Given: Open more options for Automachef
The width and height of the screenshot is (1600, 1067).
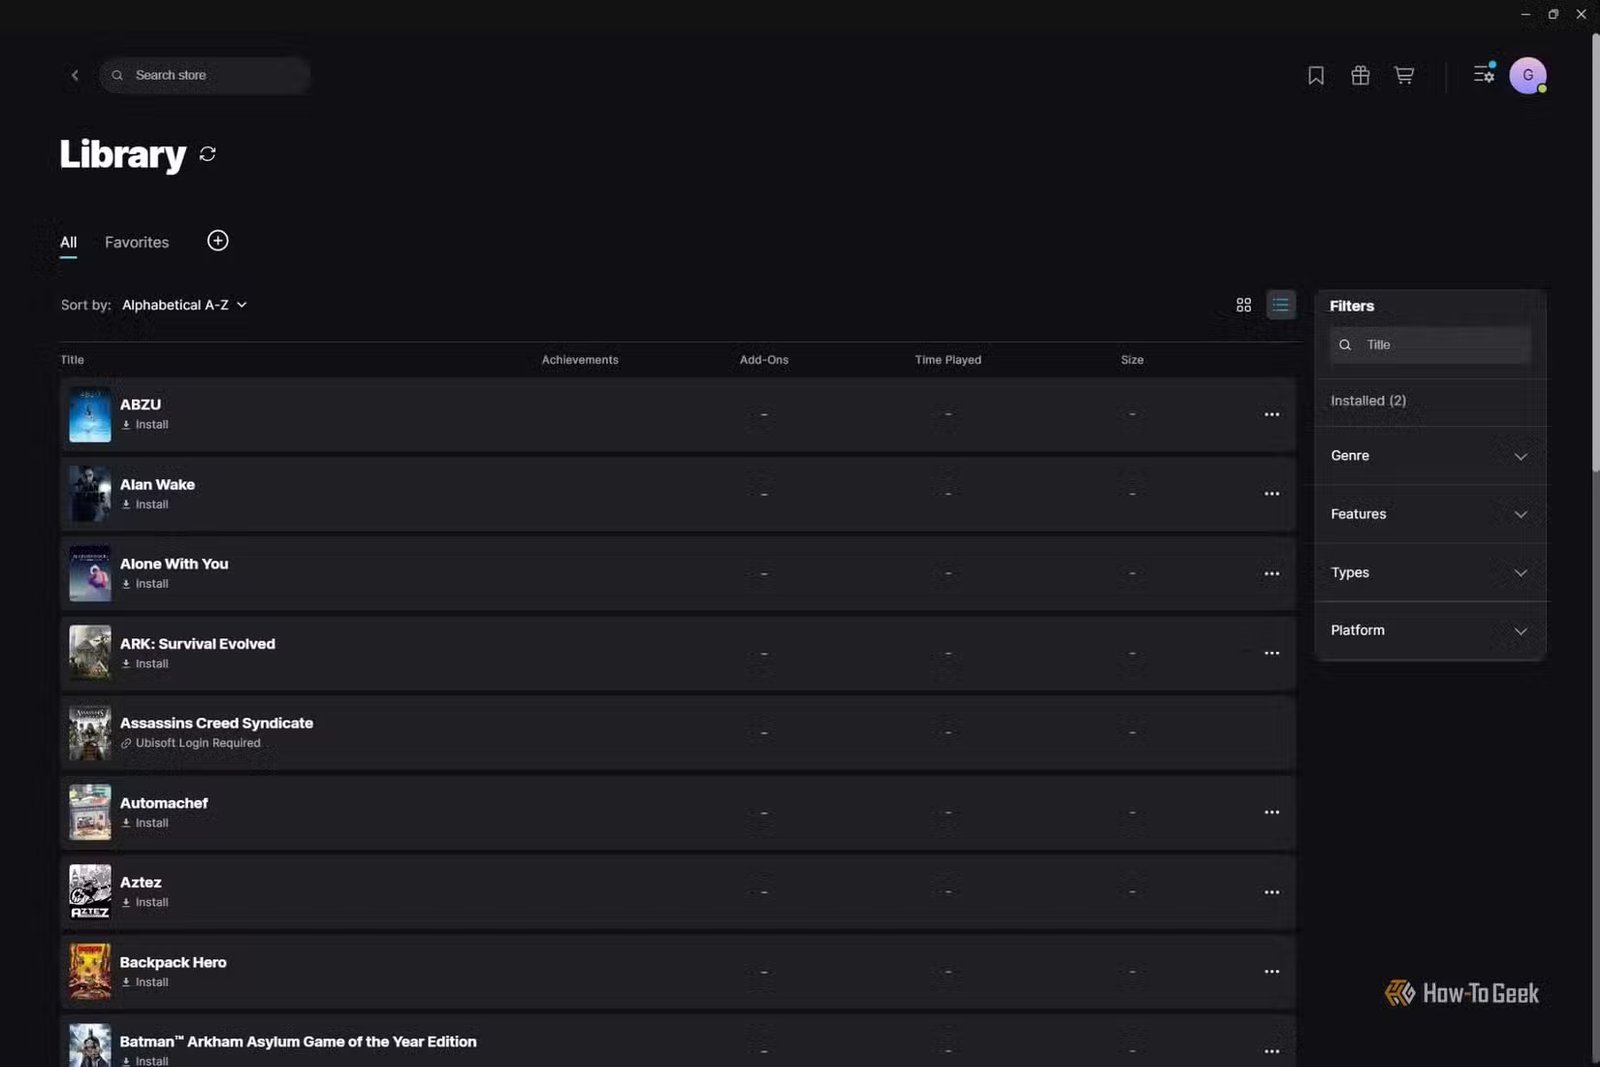Looking at the screenshot, I should coord(1272,812).
